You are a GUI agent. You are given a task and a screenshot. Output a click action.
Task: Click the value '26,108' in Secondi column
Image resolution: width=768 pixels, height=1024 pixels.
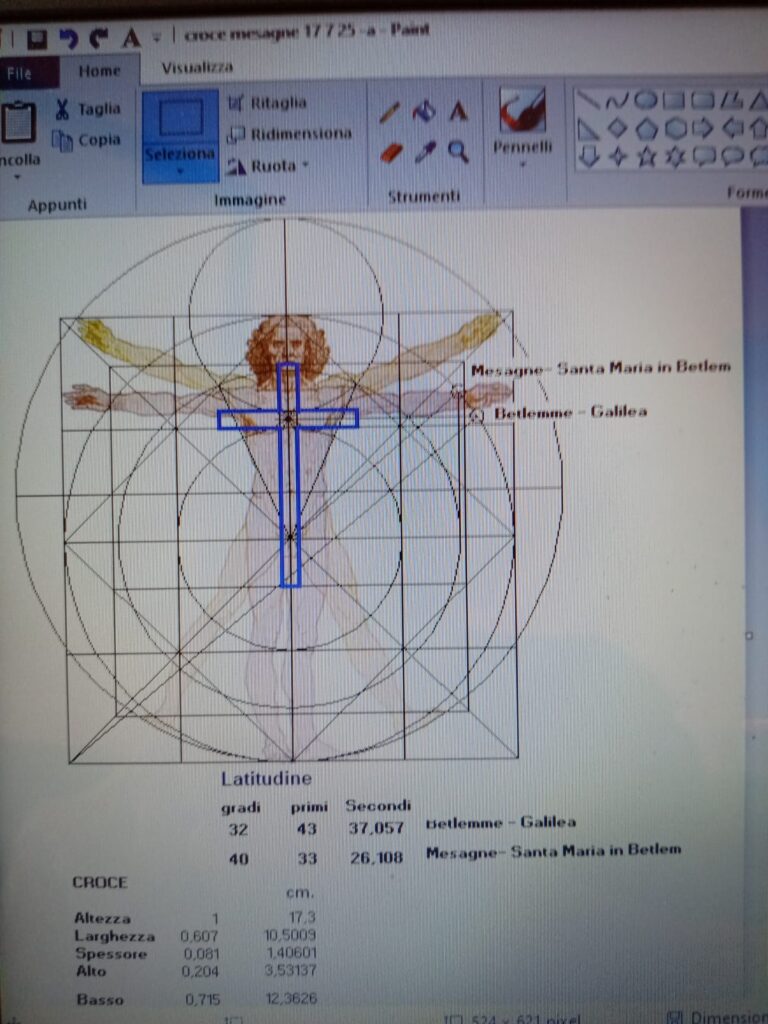(376, 857)
